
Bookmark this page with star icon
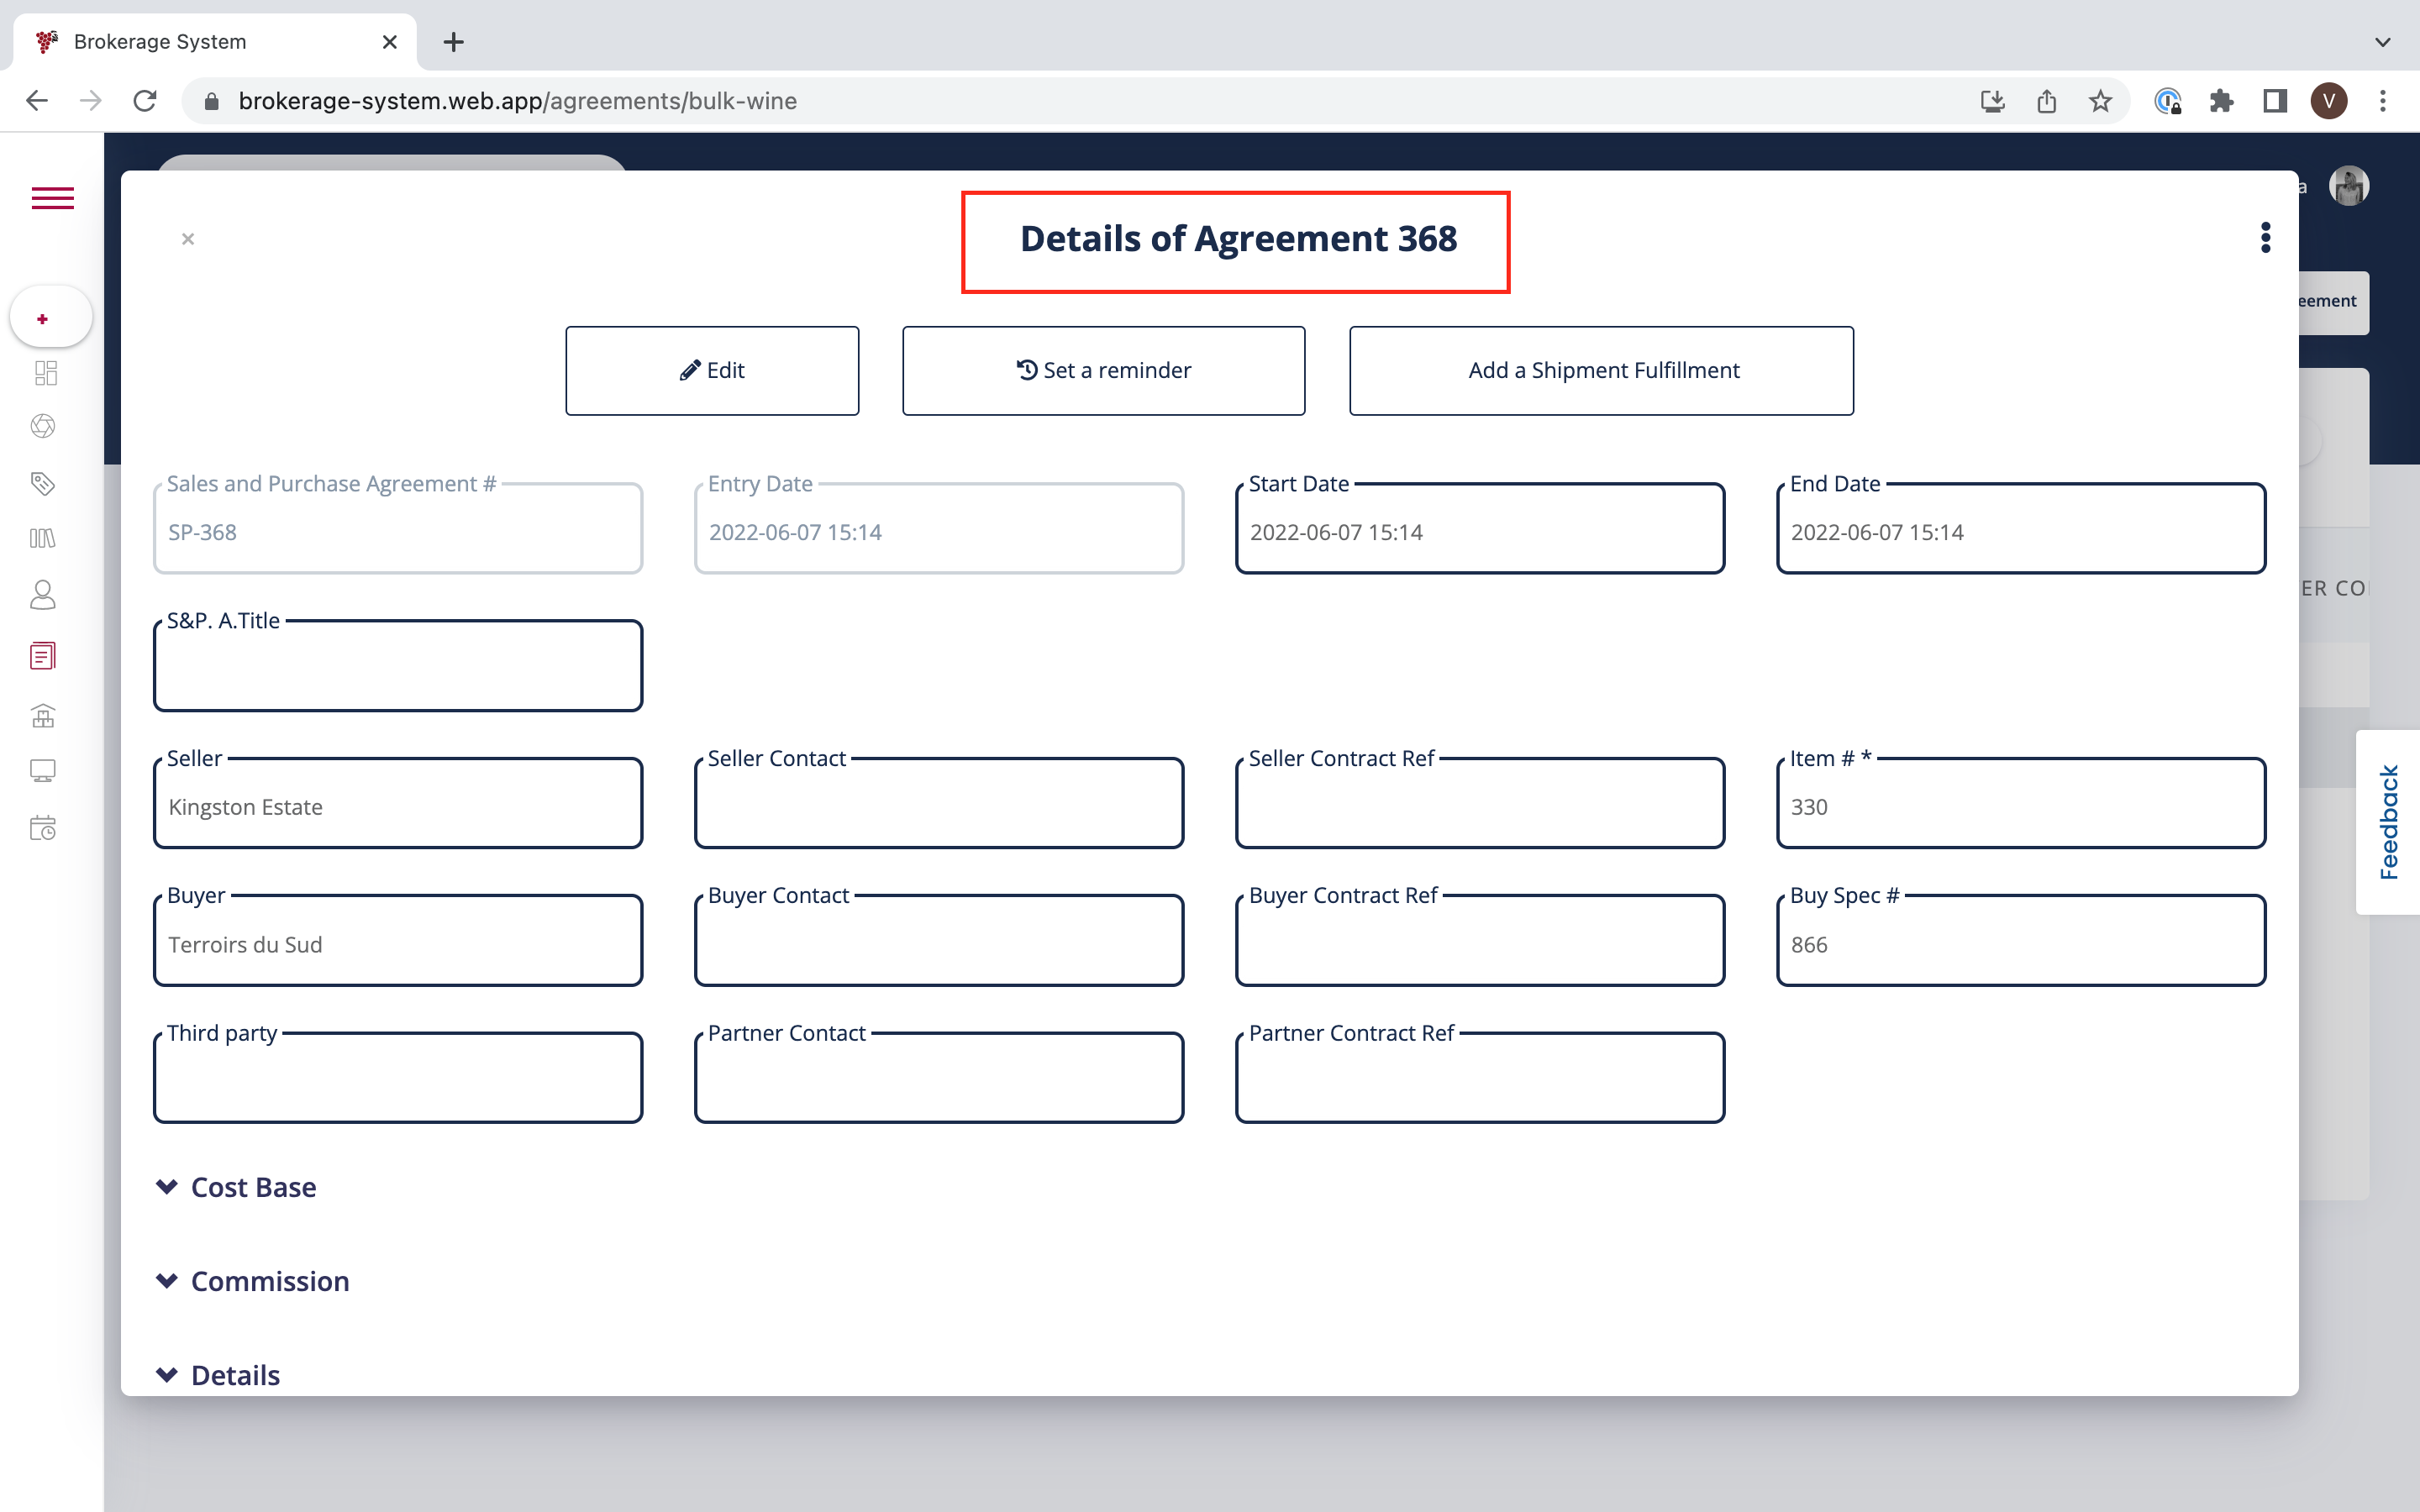[2100, 101]
